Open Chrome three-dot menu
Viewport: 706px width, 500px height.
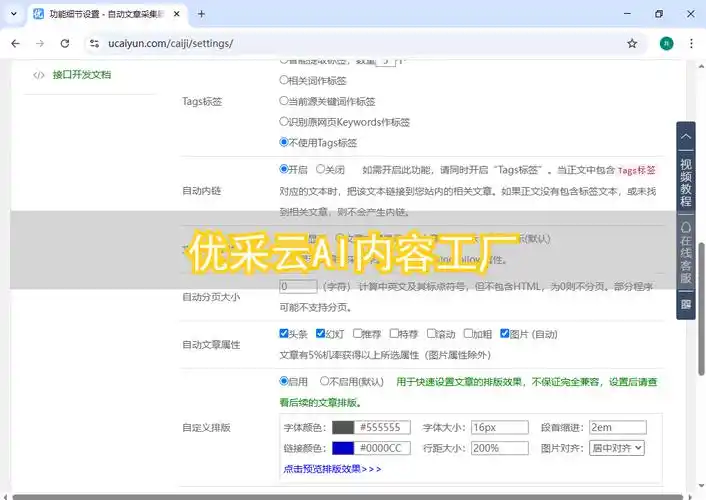pos(691,43)
